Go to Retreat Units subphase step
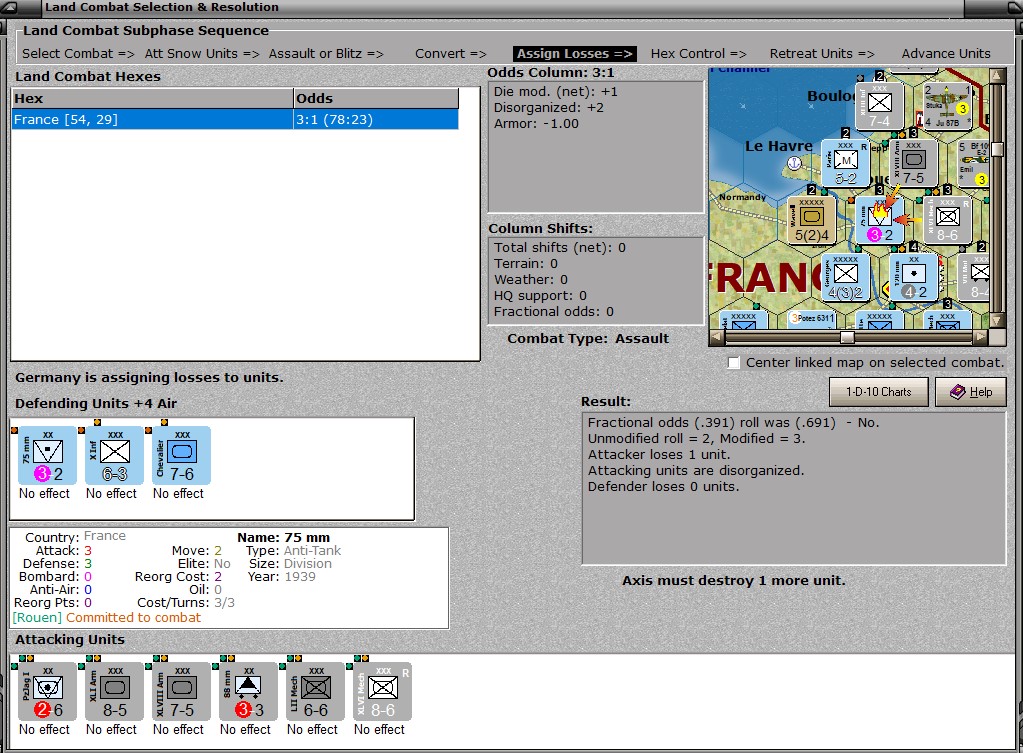Screen dimensions: 1023x753 [821, 53]
